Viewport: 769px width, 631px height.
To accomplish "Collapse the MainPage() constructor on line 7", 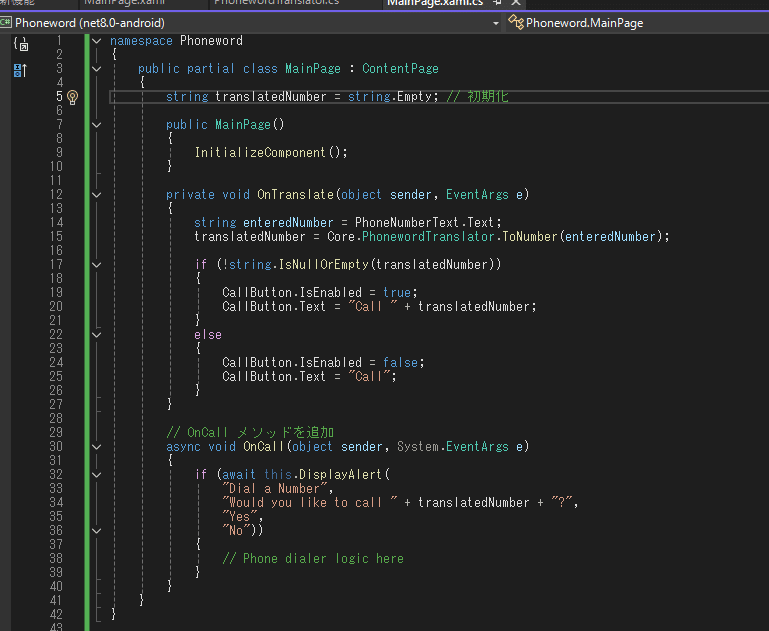I will tap(97, 125).
